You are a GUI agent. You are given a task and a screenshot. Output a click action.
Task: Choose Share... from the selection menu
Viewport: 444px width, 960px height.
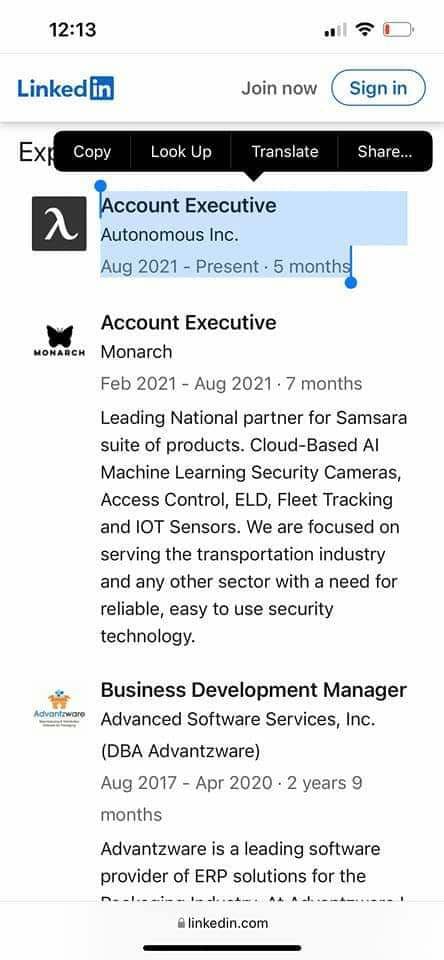pyautogui.click(x=385, y=152)
